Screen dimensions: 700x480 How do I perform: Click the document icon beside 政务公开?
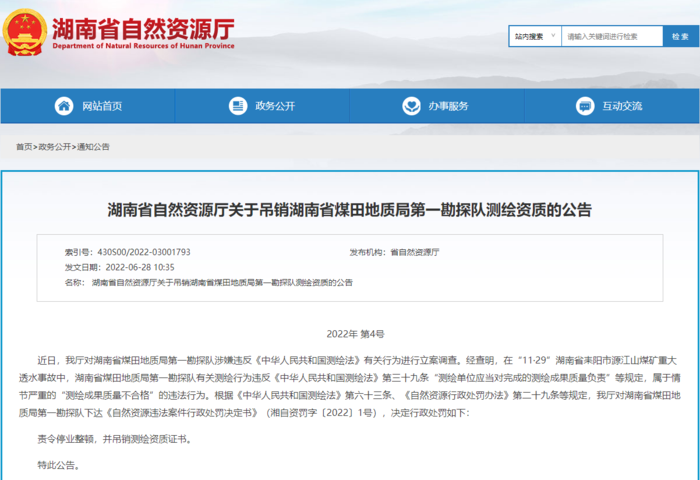pyautogui.click(x=238, y=106)
